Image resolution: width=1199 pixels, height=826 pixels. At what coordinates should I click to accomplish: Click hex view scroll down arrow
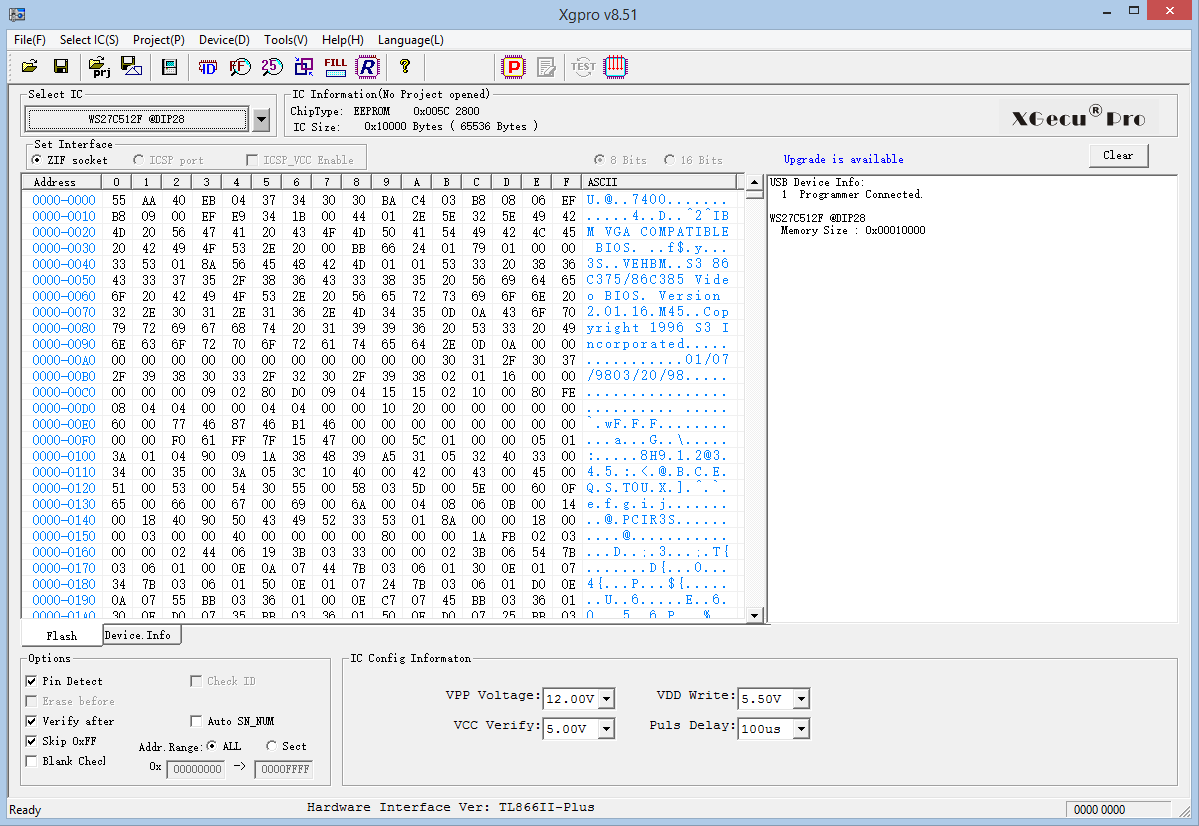click(754, 615)
